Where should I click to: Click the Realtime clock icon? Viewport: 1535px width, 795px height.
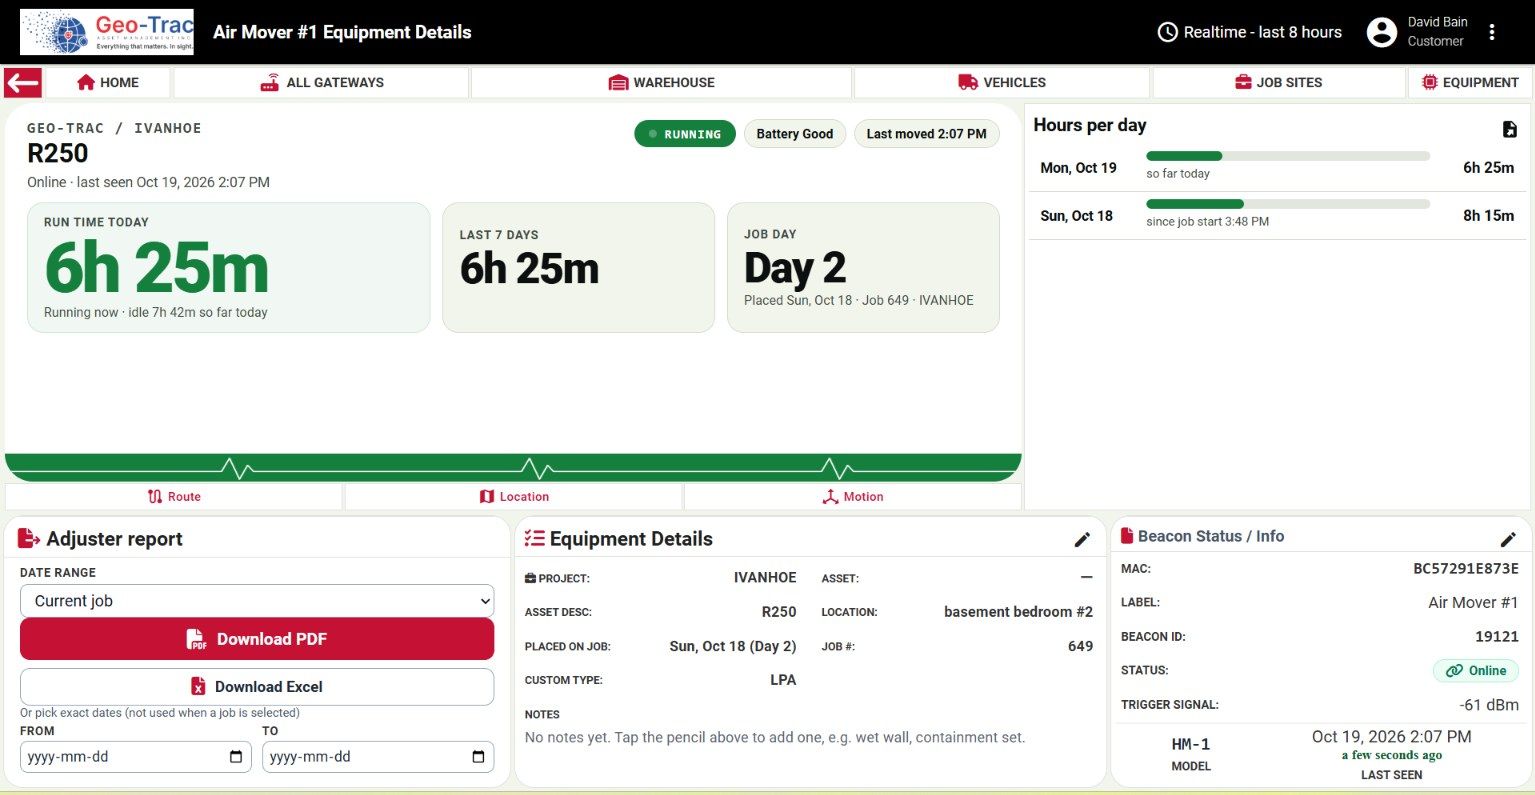pyautogui.click(x=1167, y=32)
